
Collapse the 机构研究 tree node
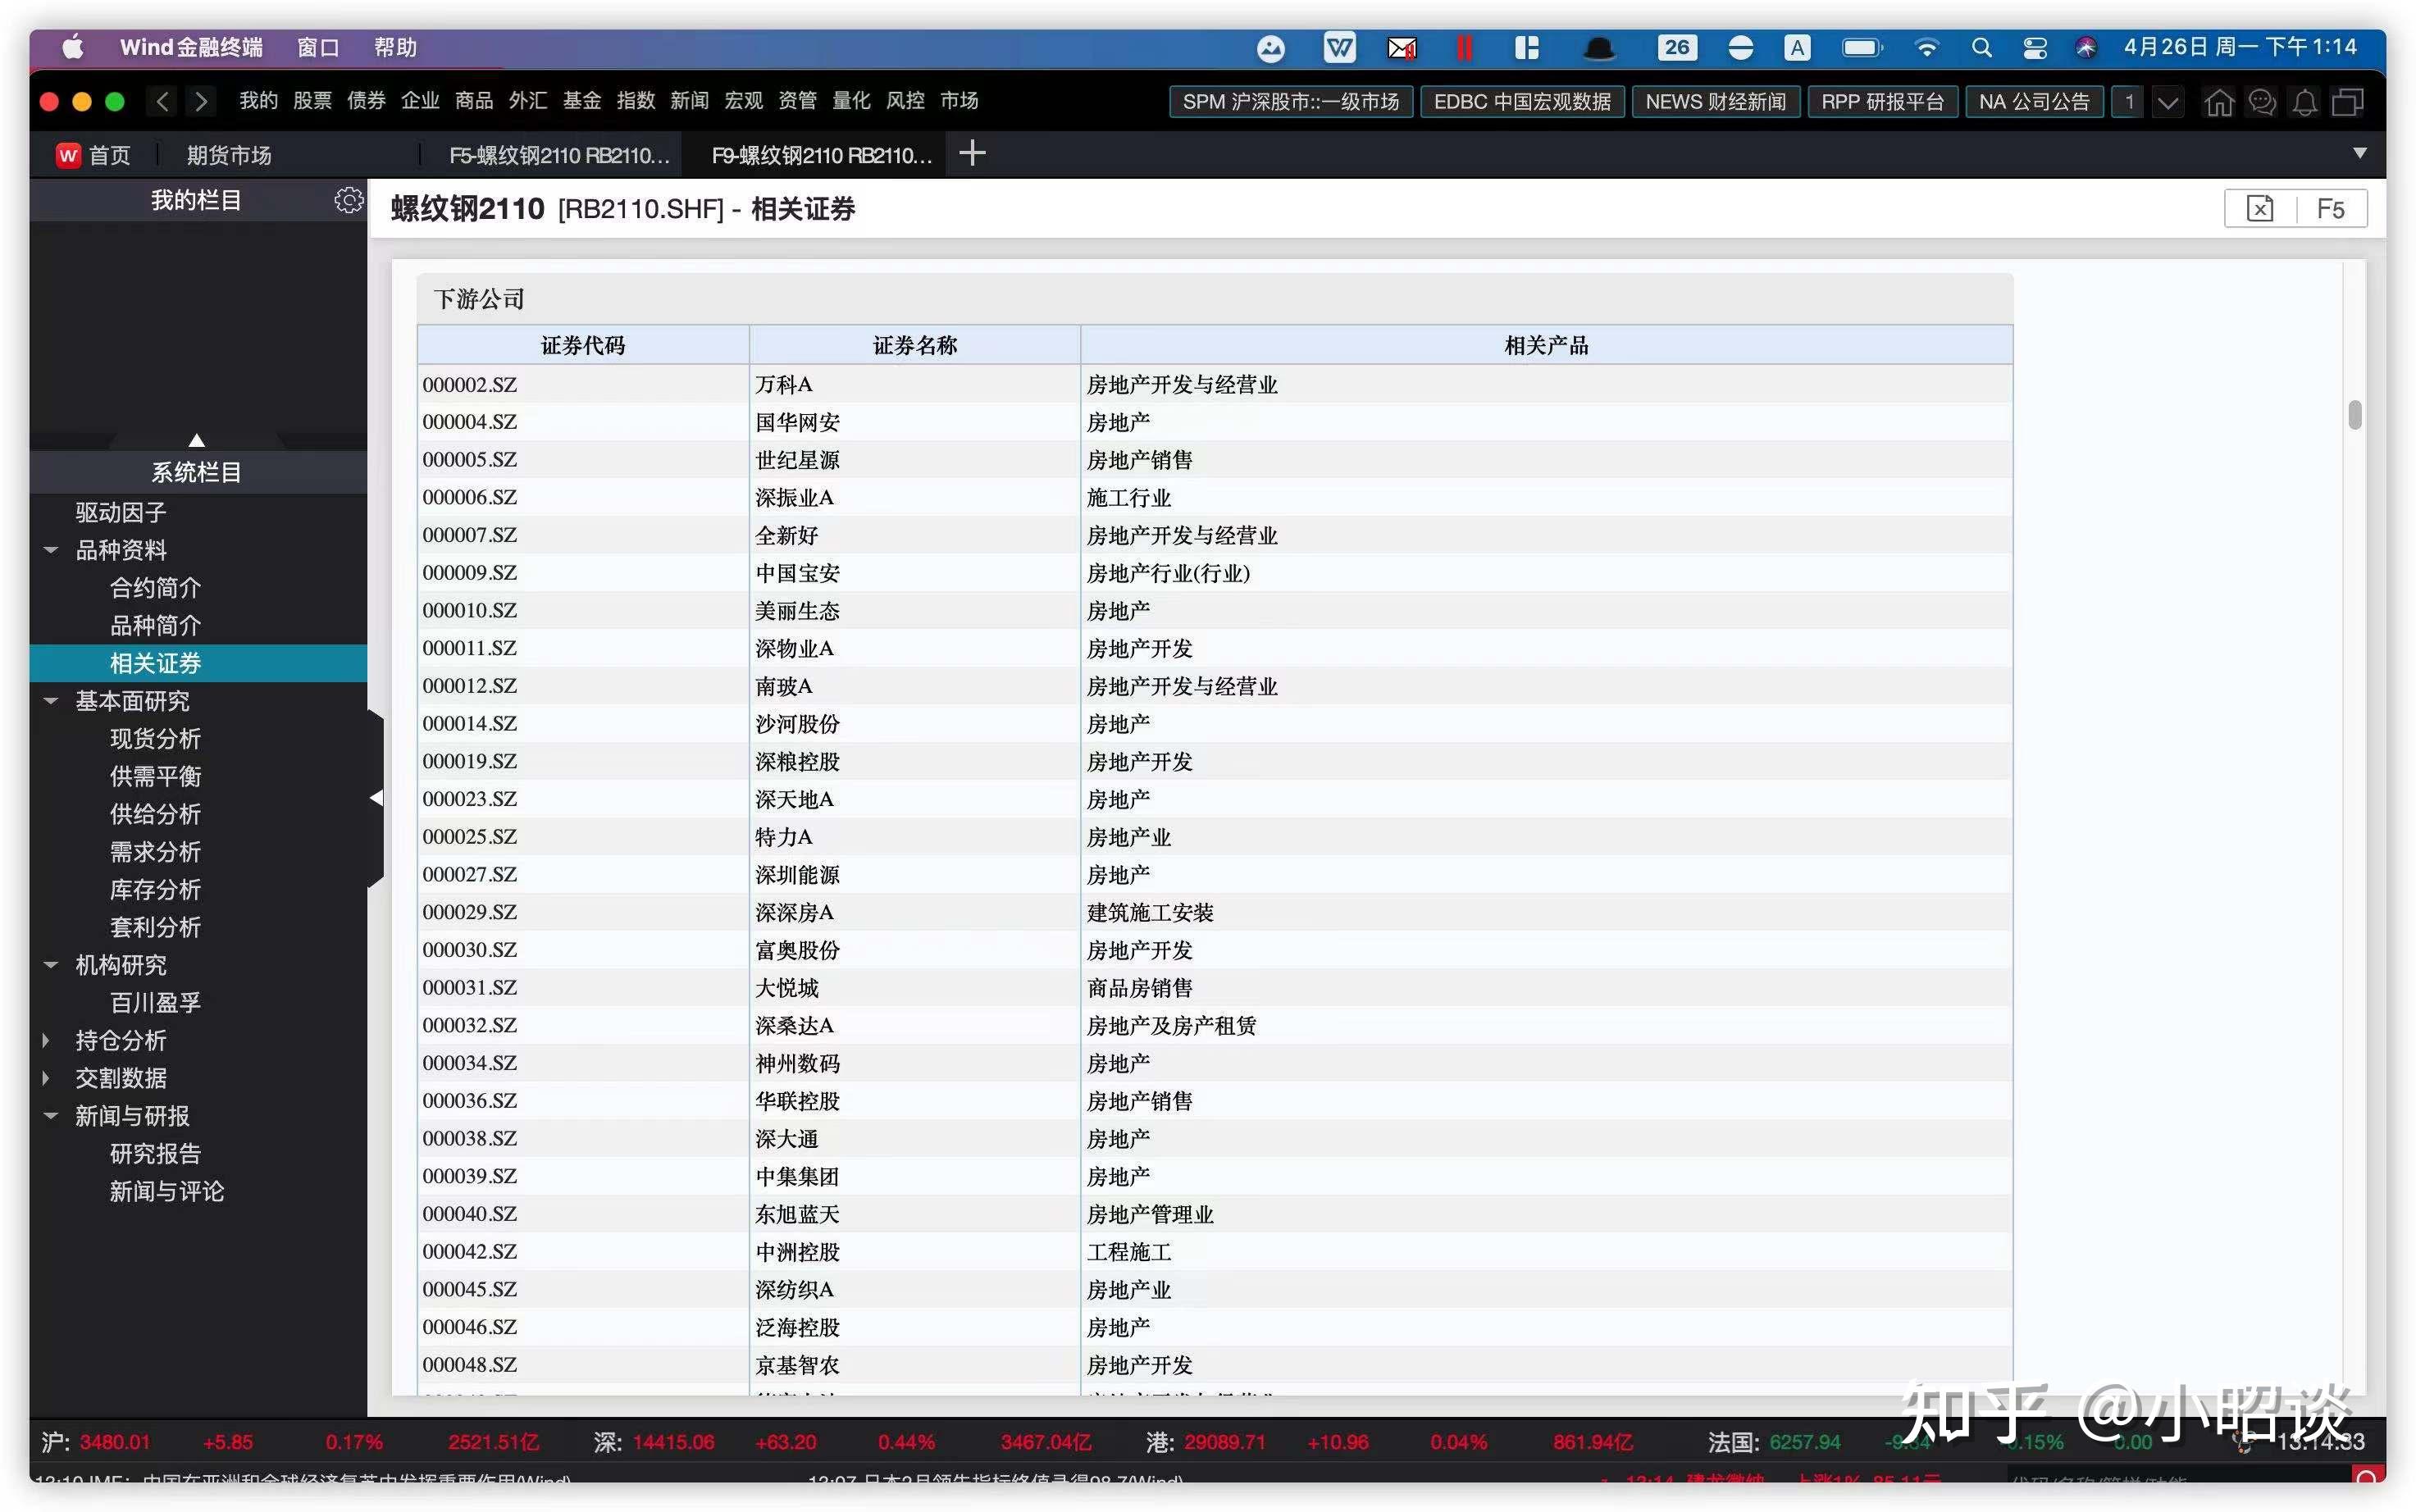click(50, 965)
